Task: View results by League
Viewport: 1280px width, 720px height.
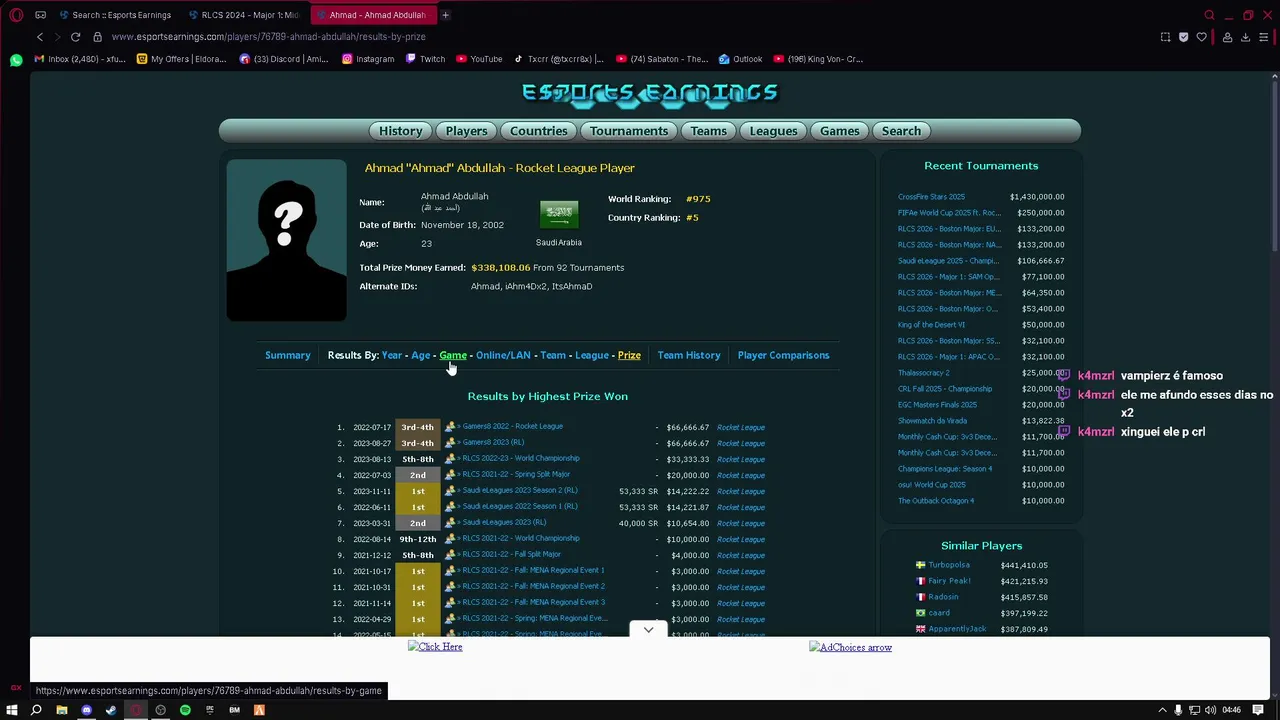Action: pyautogui.click(x=591, y=355)
